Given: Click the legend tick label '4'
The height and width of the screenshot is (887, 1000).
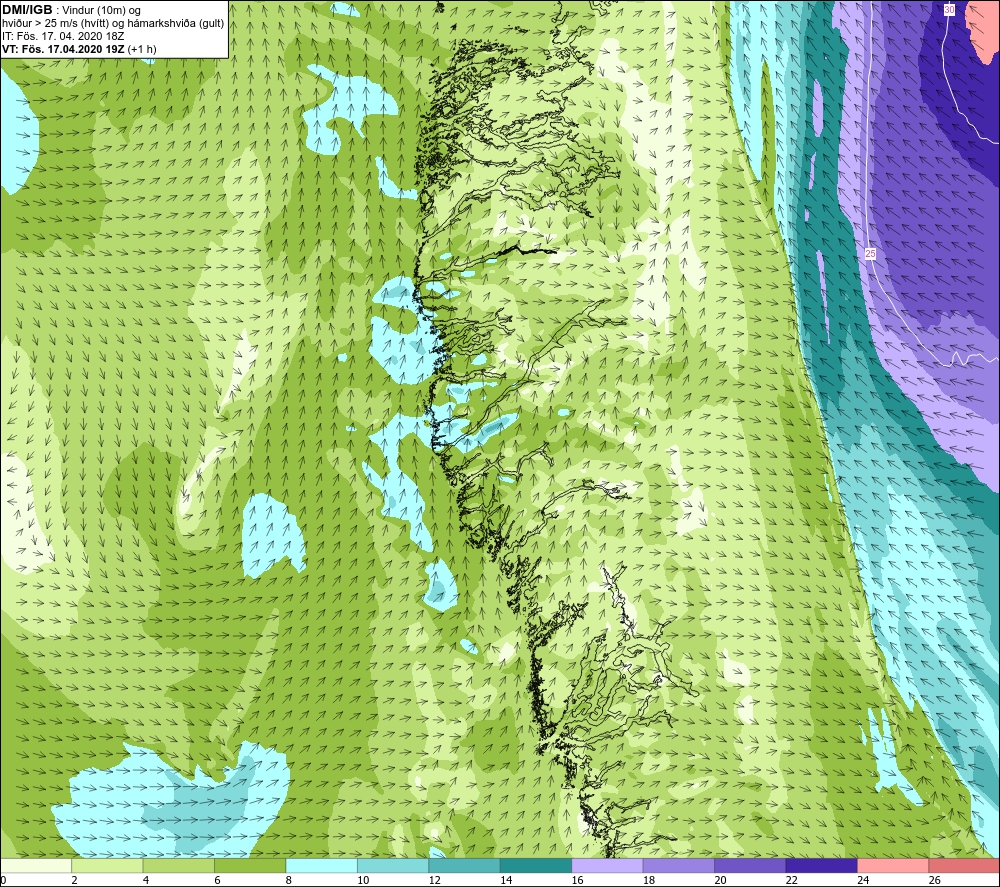Looking at the screenshot, I should pos(146,880).
